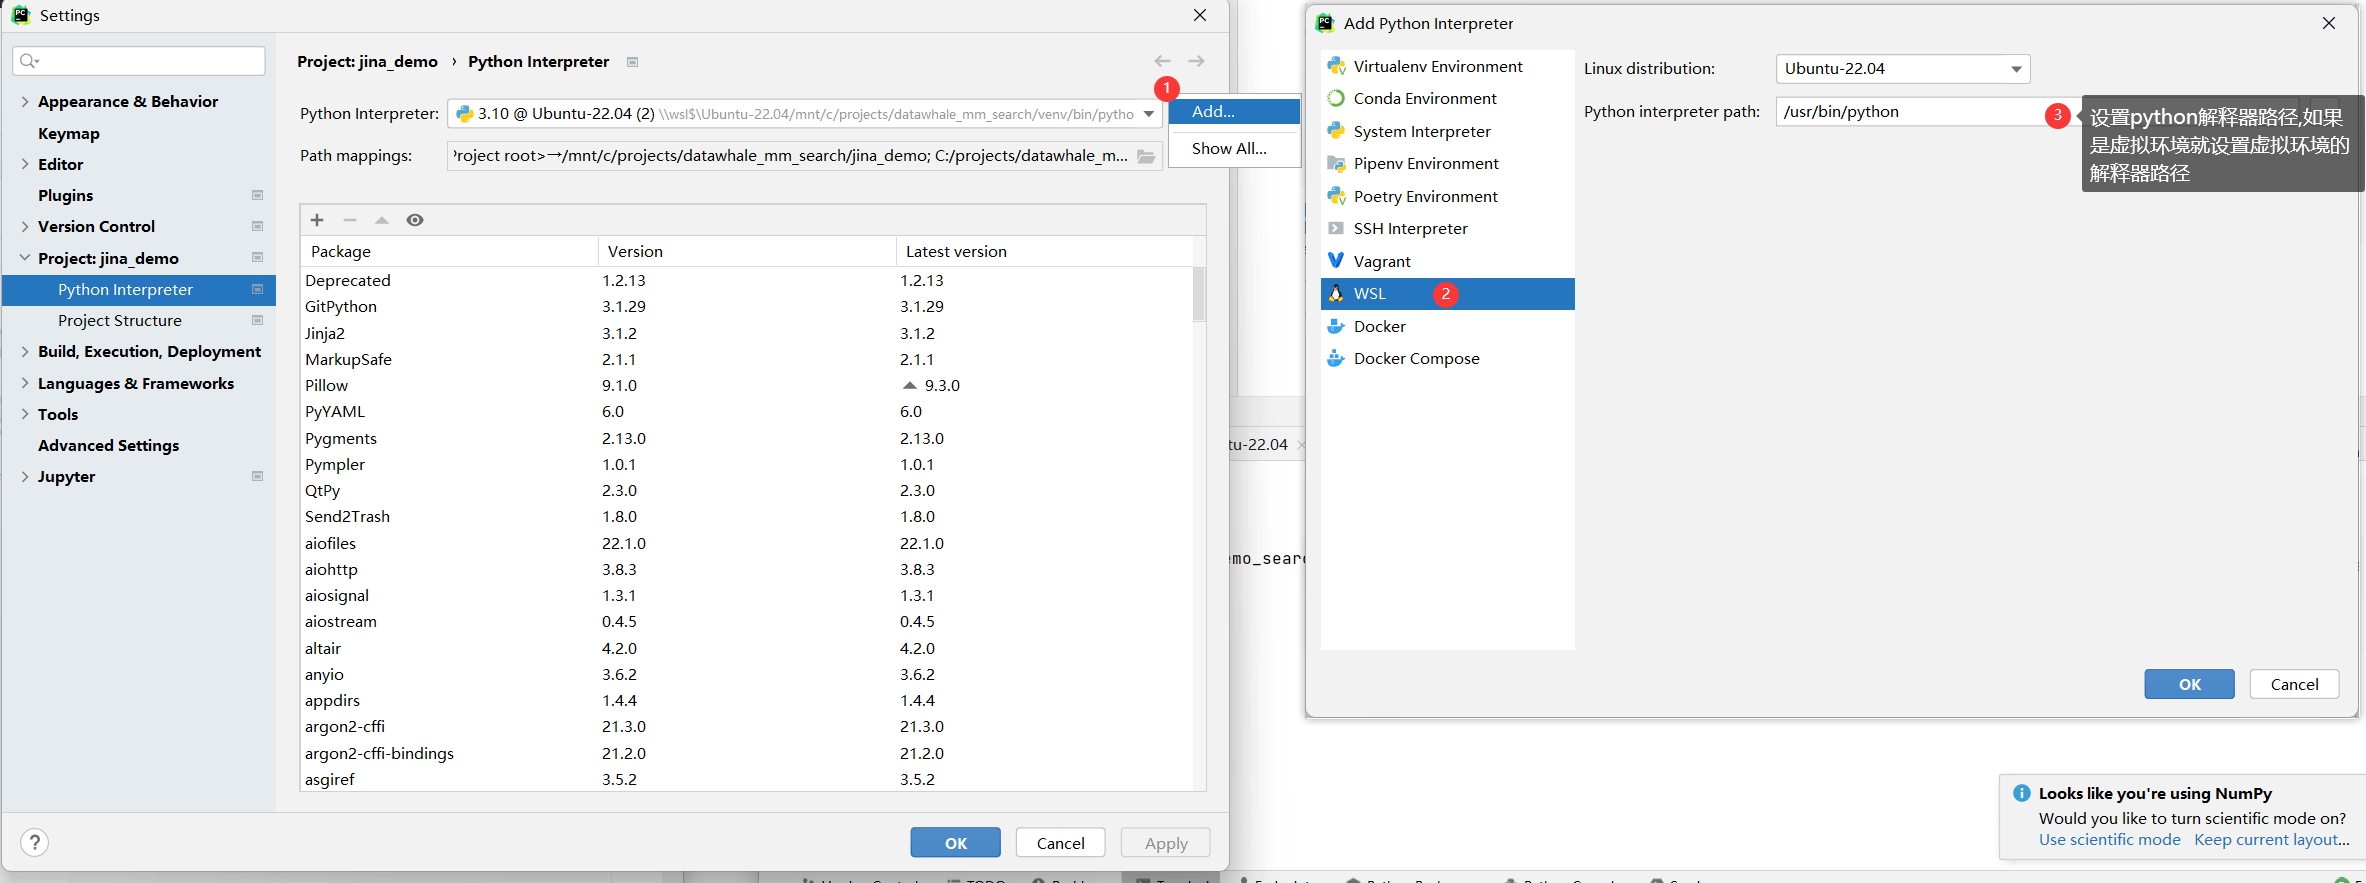Click Cancel in Add Python Interpreter dialog
The width and height of the screenshot is (2366, 883).
[x=2294, y=684]
